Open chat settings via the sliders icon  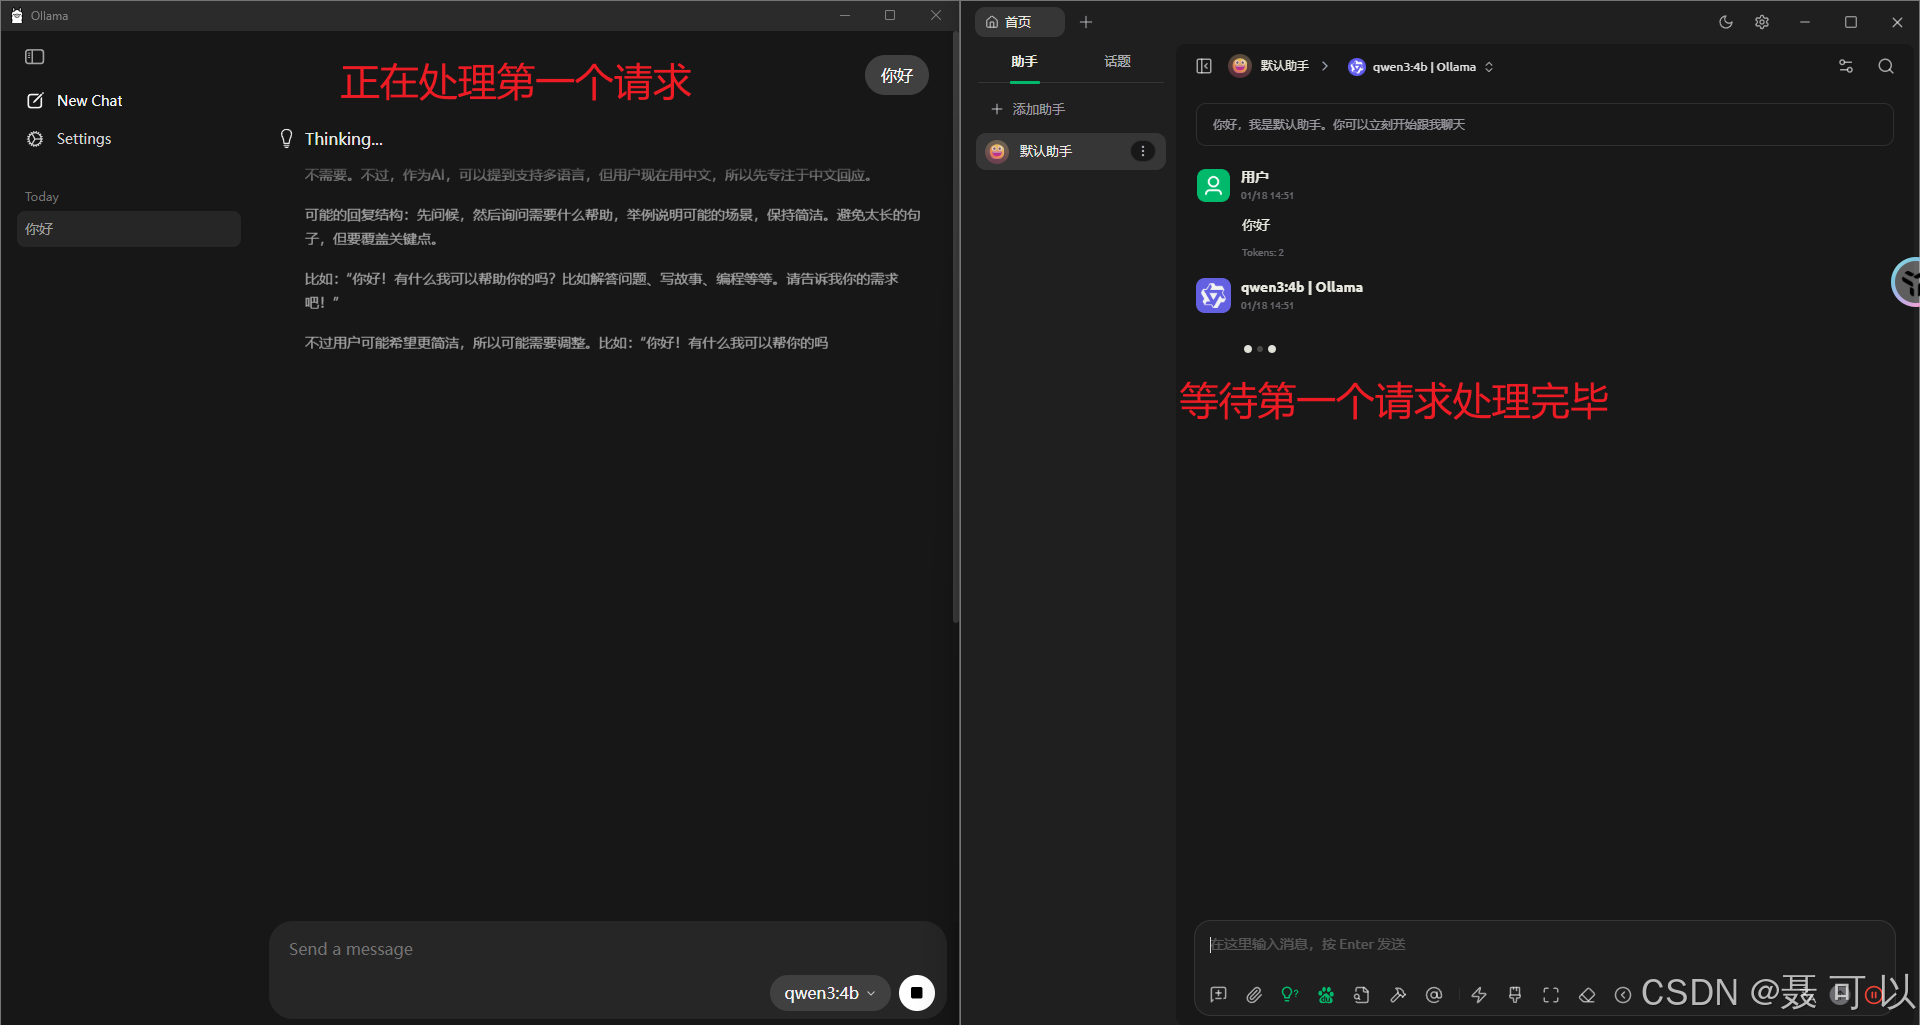pos(1846,66)
